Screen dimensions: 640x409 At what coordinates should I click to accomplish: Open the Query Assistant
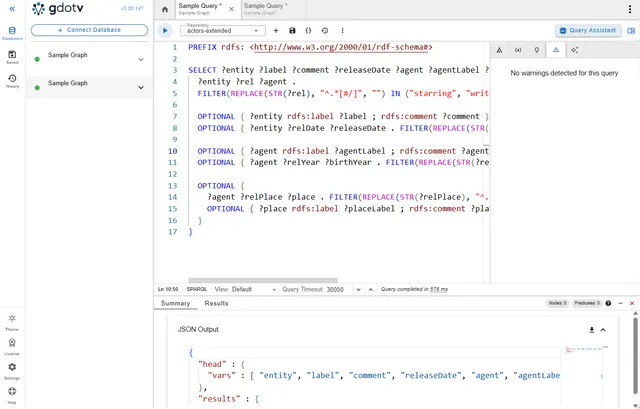(x=588, y=31)
